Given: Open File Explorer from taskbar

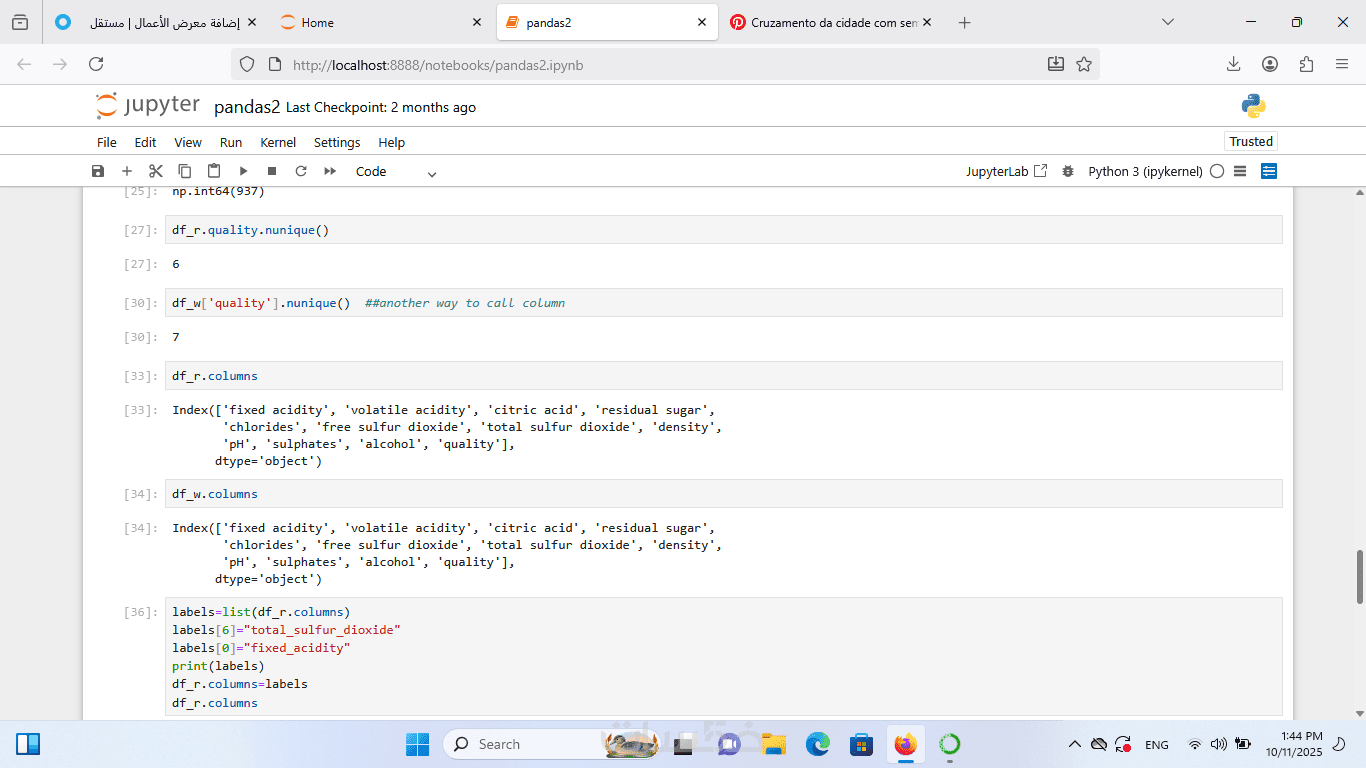Looking at the screenshot, I should point(774,744).
